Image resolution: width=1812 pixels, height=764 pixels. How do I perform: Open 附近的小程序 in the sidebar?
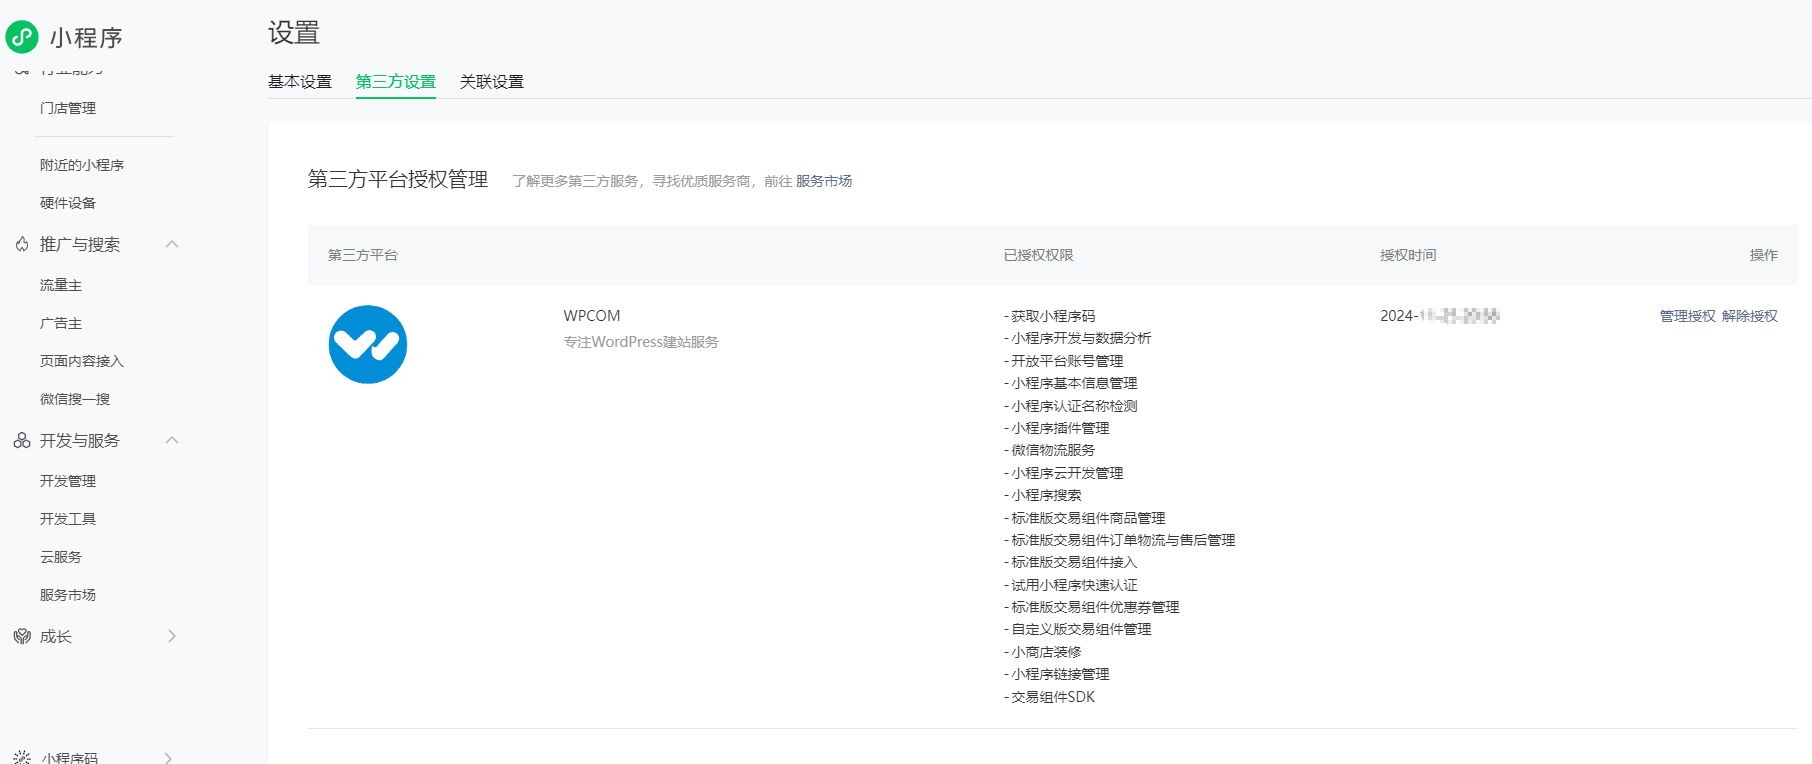[82, 165]
